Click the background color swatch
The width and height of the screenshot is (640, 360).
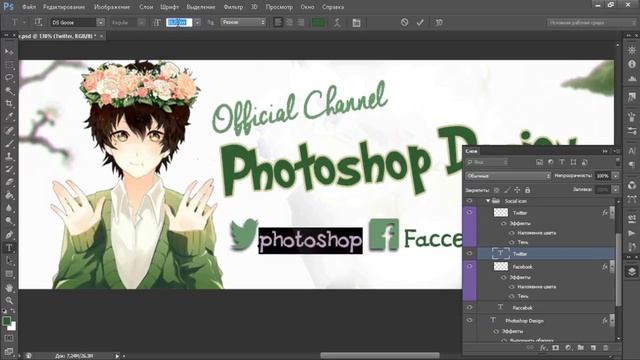click(x=13, y=327)
